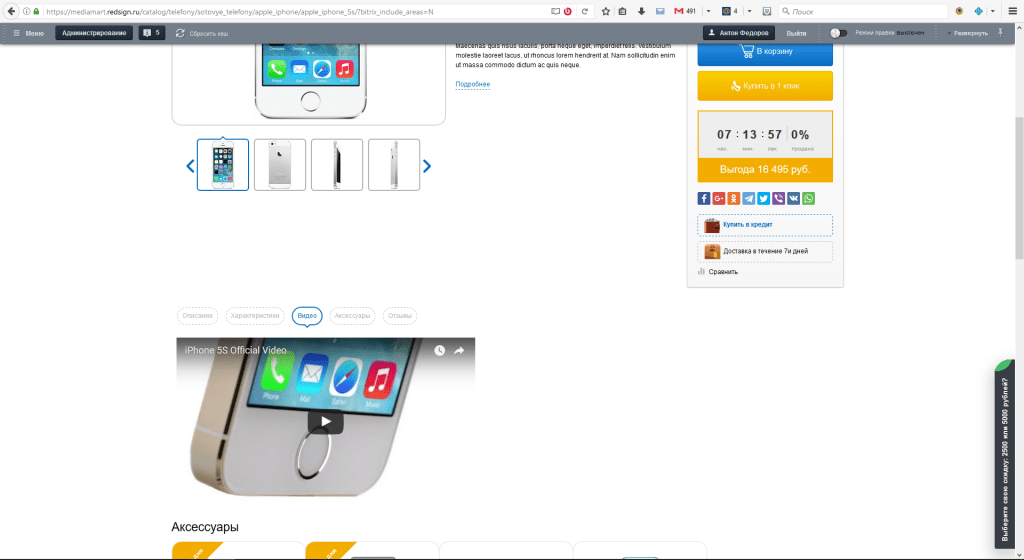Click the Выгода 16 495 руб. banner
1024x560 pixels.
pos(765,170)
